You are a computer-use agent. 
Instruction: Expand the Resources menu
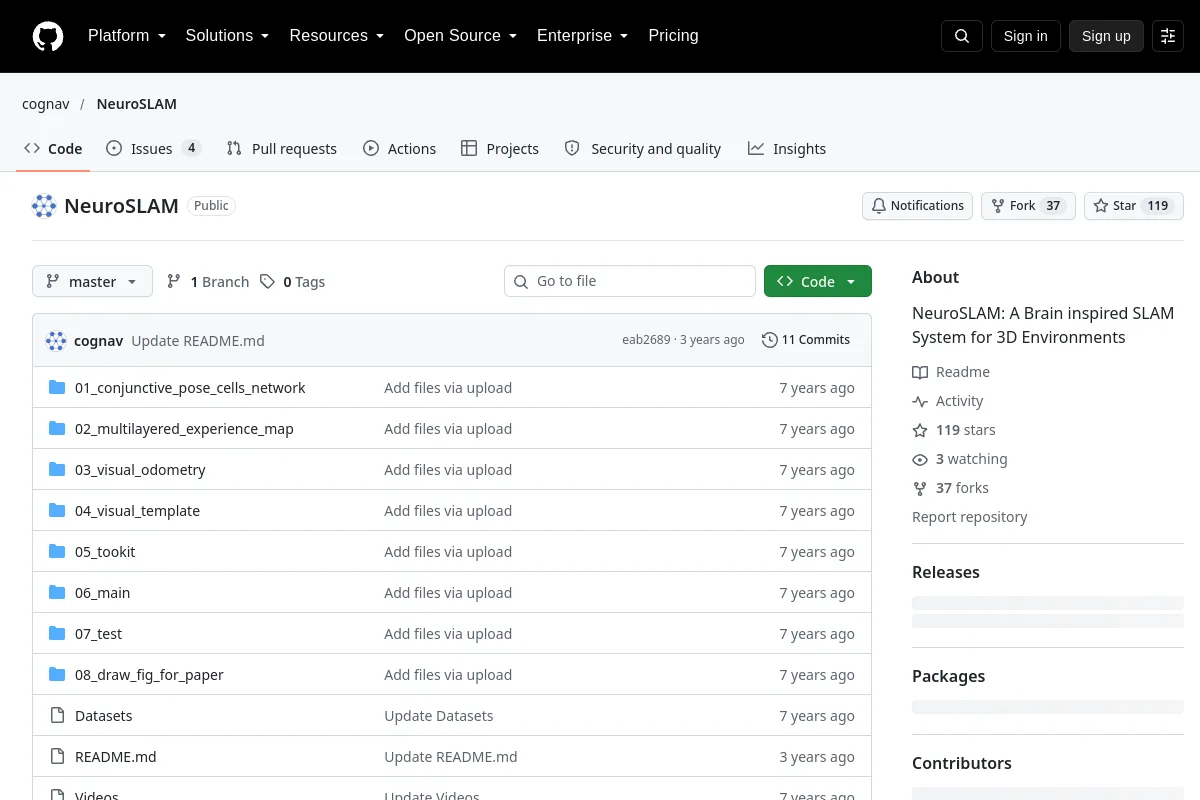pos(337,36)
